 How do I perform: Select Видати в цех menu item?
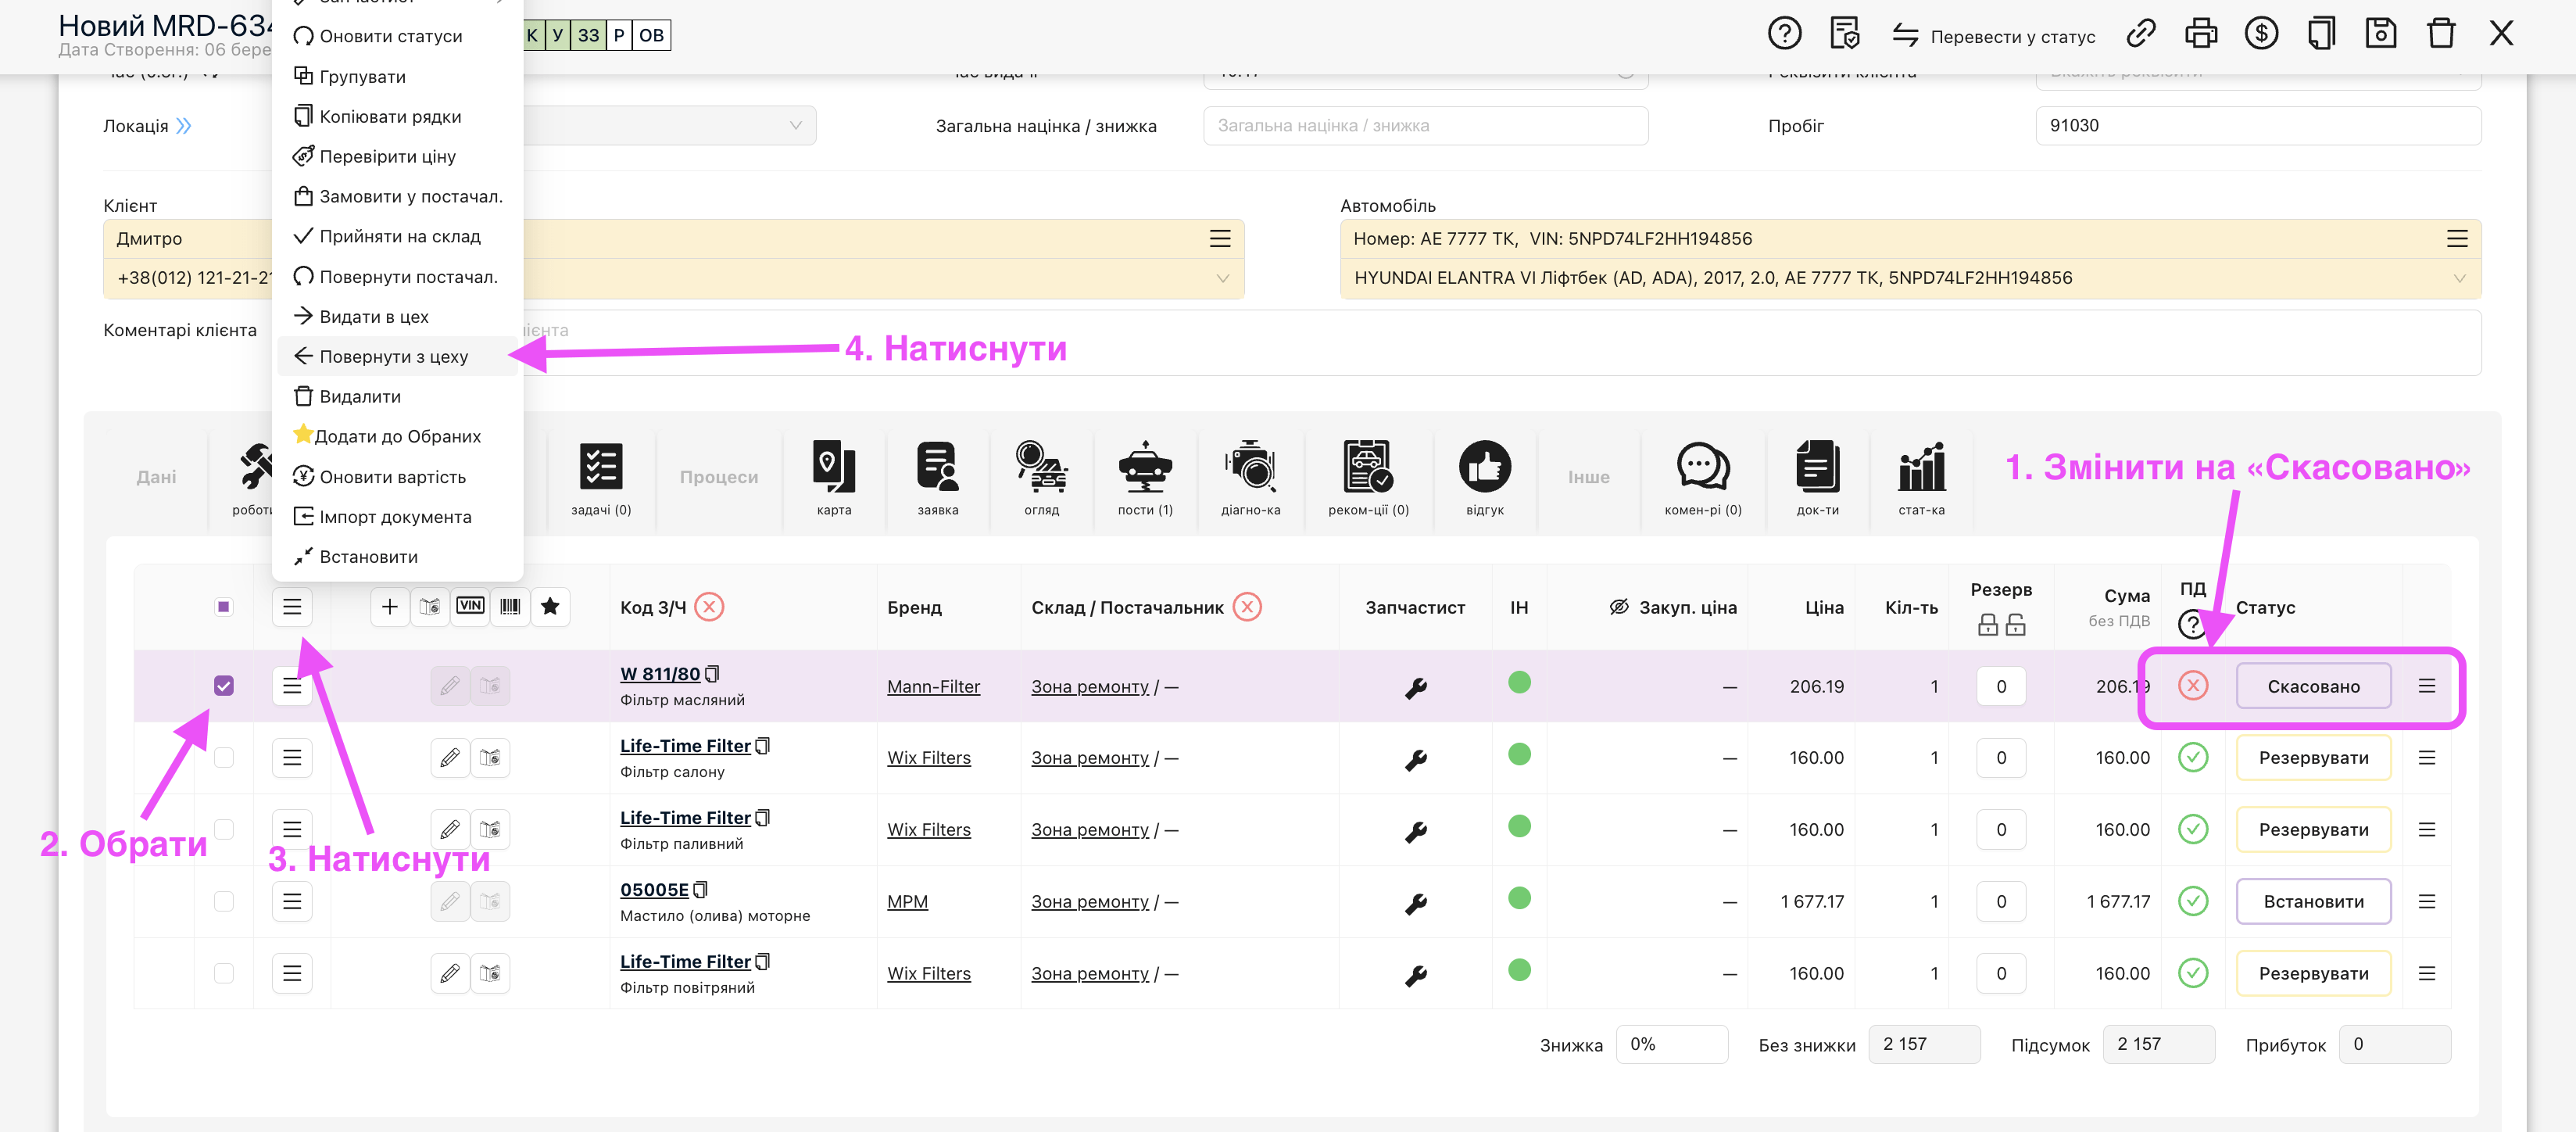pyautogui.click(x=373, y=316)
